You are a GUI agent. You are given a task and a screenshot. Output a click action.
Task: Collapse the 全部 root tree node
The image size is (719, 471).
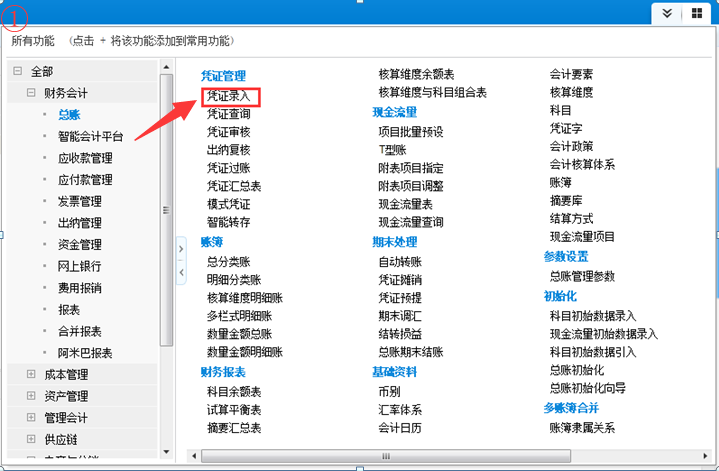16,72
